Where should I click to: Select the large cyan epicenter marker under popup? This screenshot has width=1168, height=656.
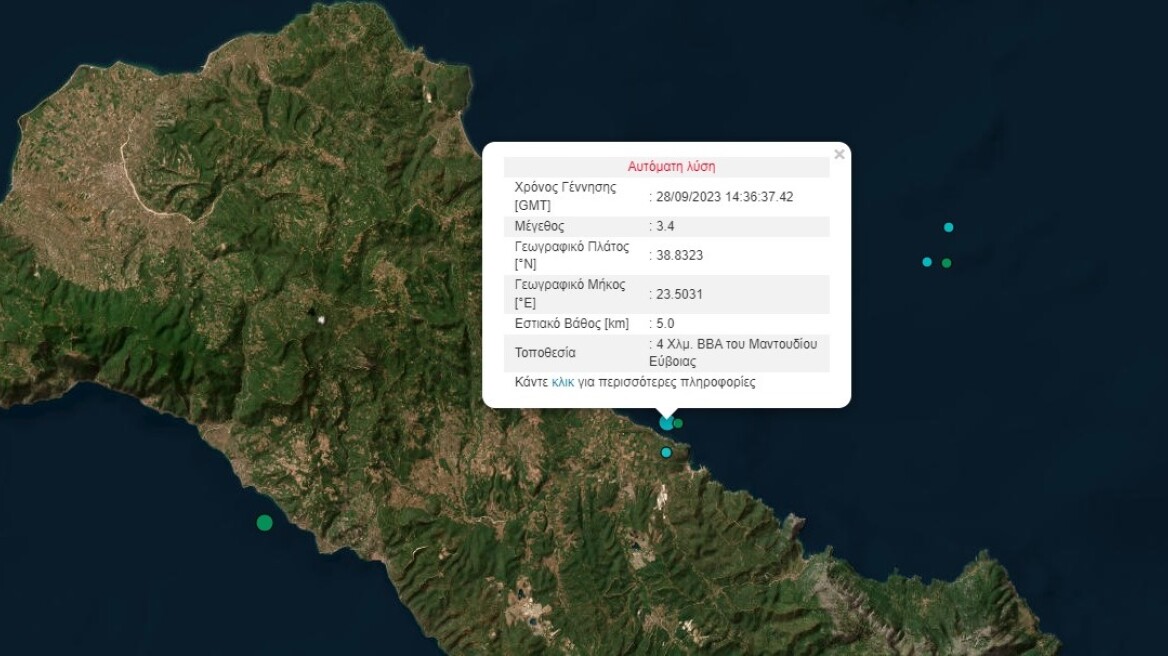coord(666,423)
